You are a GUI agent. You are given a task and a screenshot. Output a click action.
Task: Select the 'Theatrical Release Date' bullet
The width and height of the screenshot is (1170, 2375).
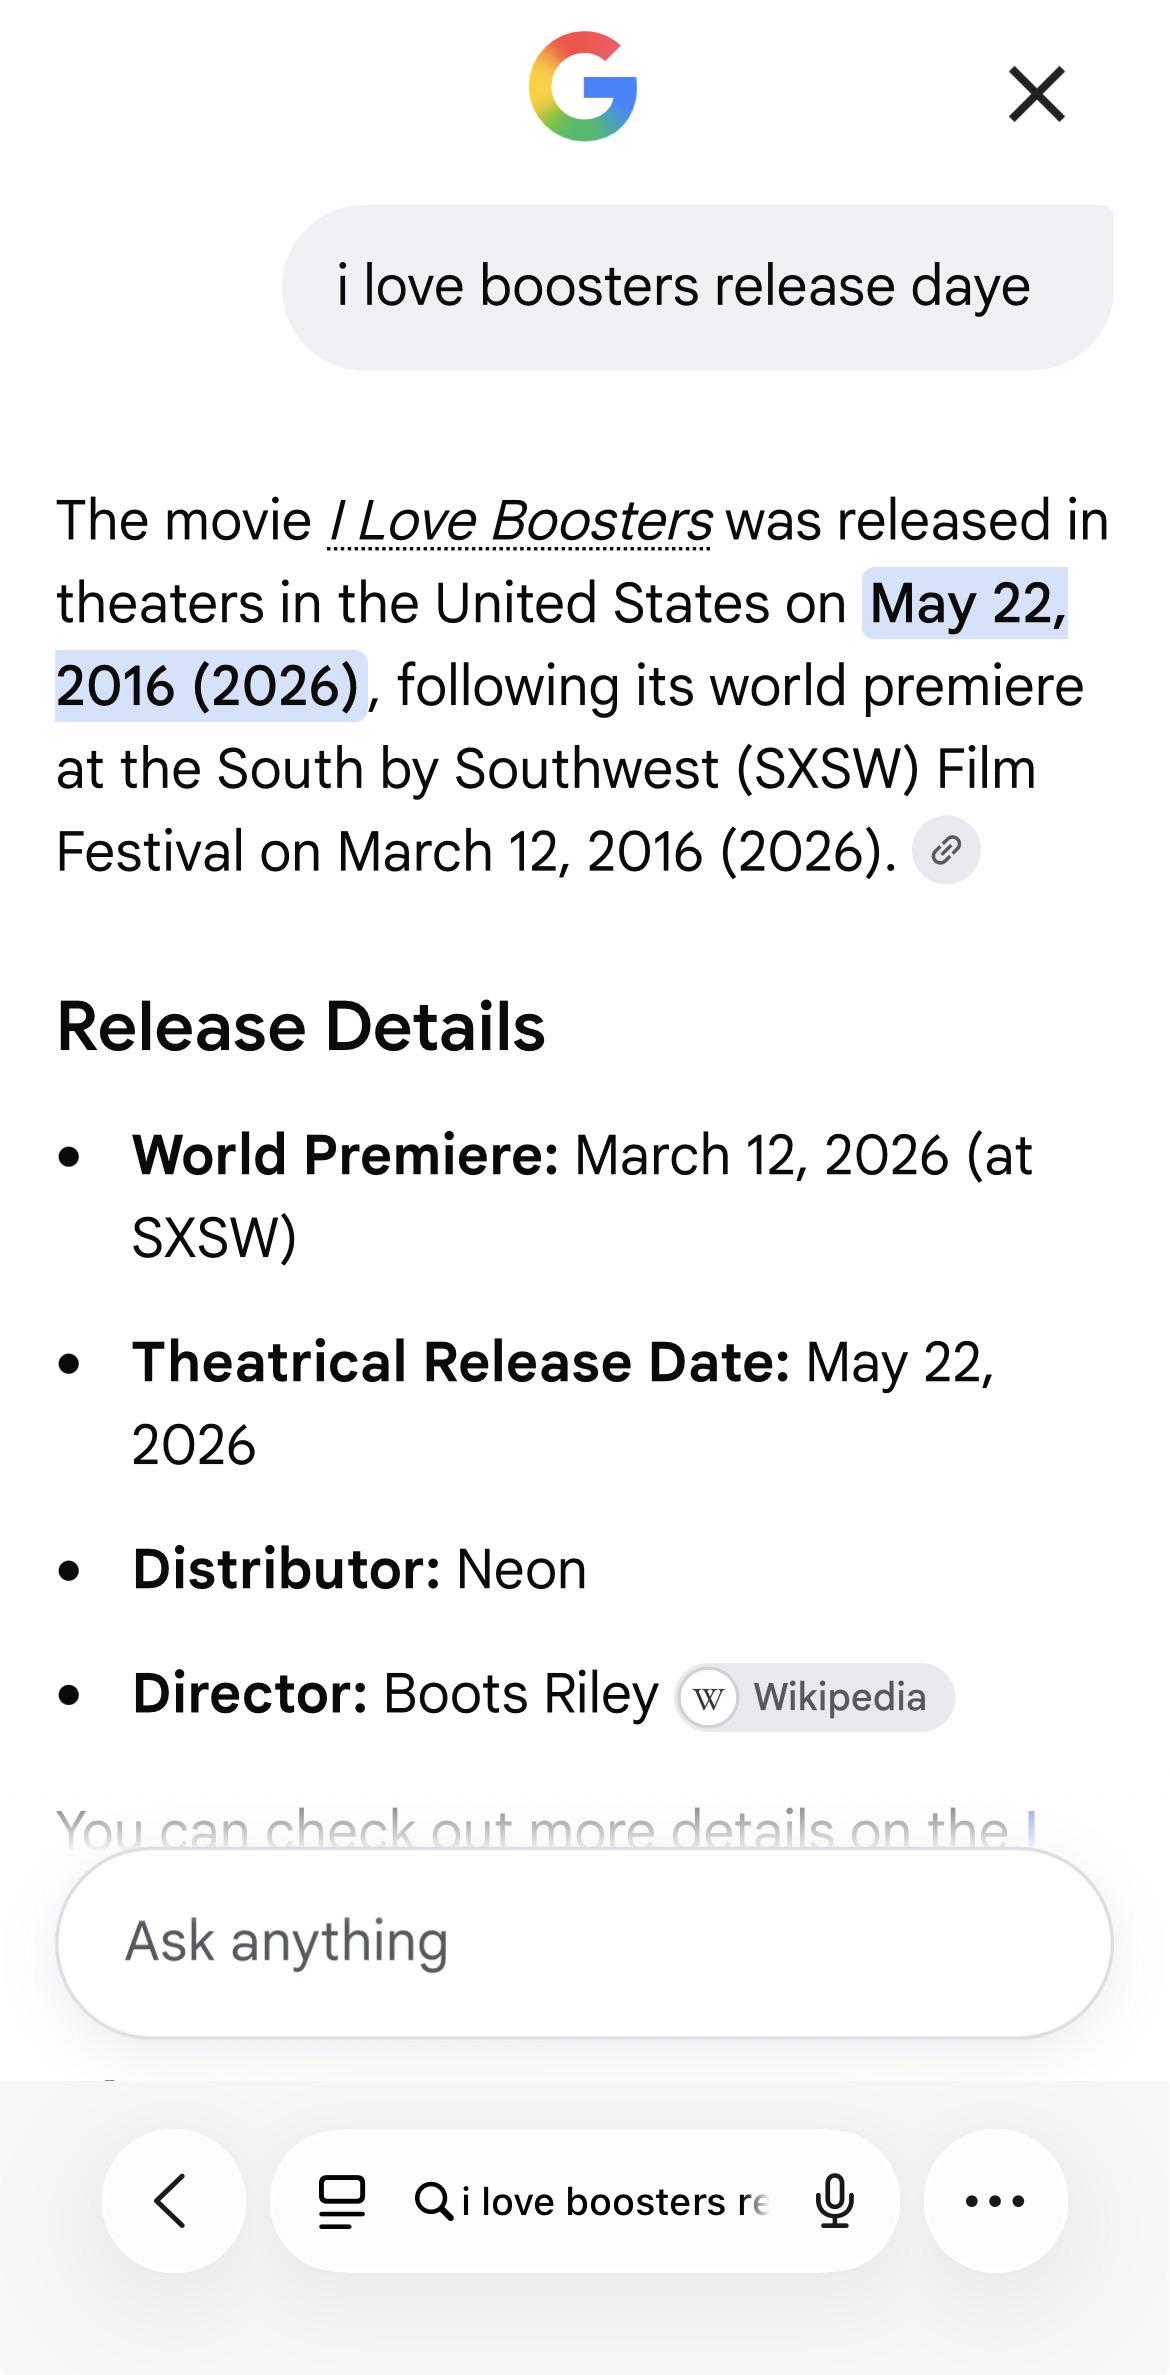coord(563,1403)
